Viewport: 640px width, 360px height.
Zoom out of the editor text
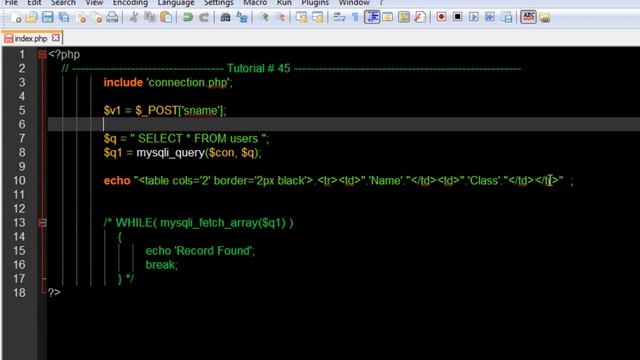(x=280, y=18)
